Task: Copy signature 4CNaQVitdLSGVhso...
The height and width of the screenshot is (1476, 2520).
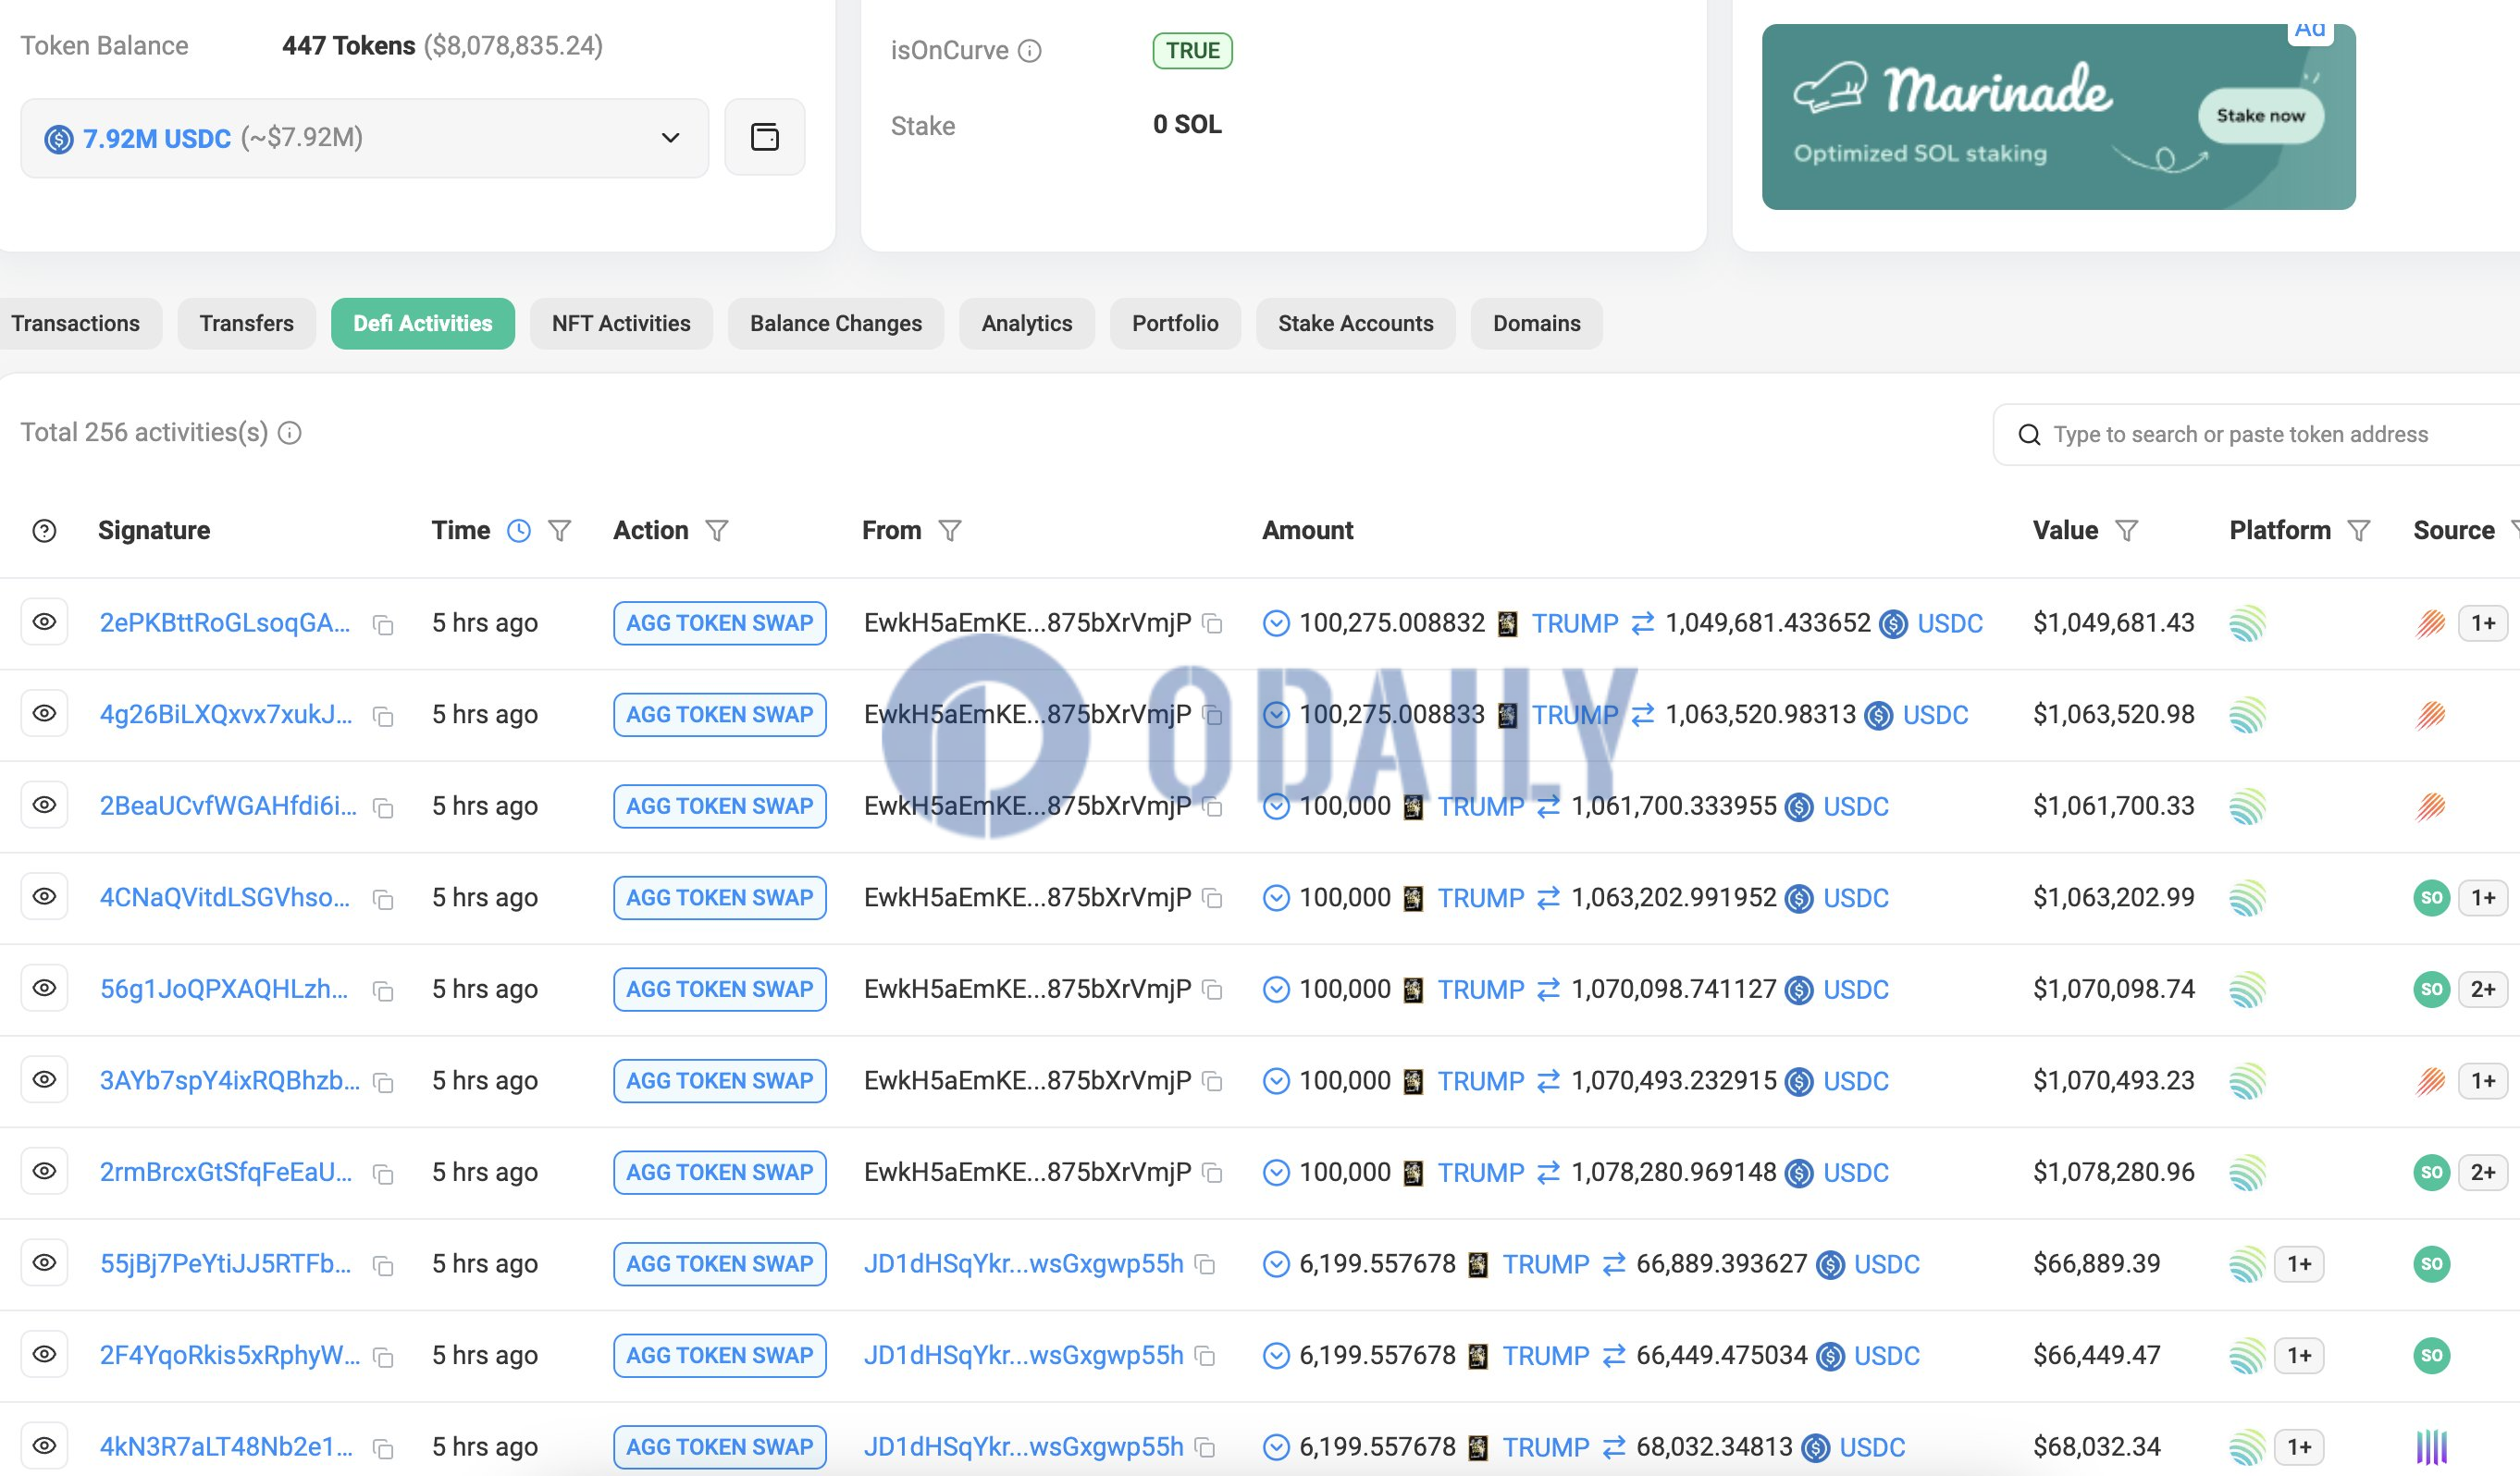Action: (x=383, y=900)
